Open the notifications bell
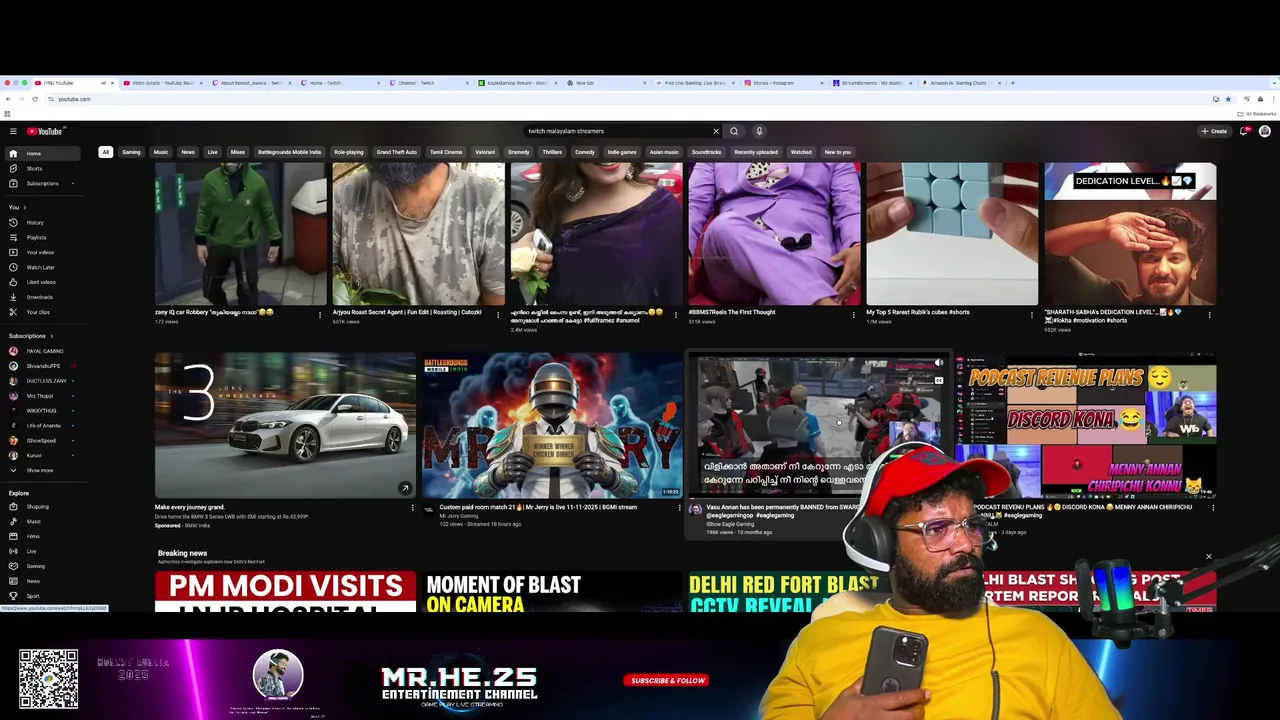Screen dimensions: 1280x720 (x=1244, y=131)
